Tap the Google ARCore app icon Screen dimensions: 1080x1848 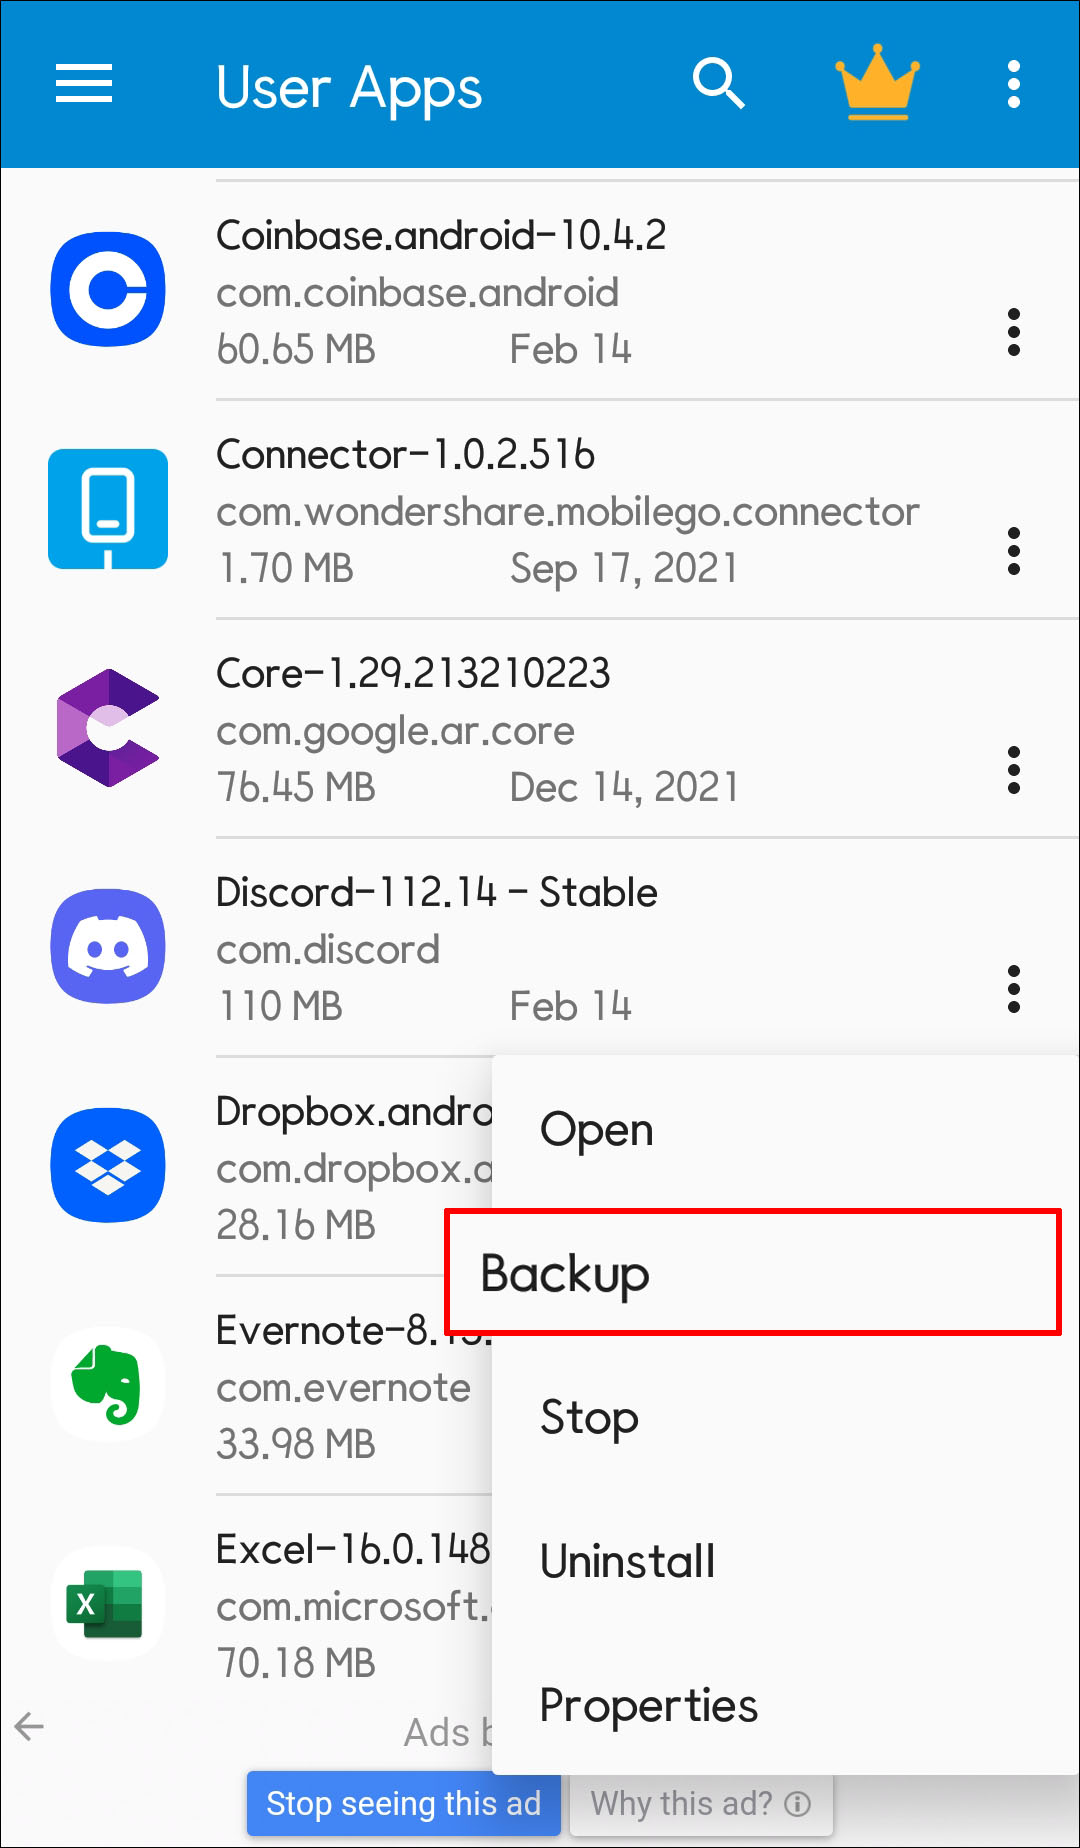point(108,728)
